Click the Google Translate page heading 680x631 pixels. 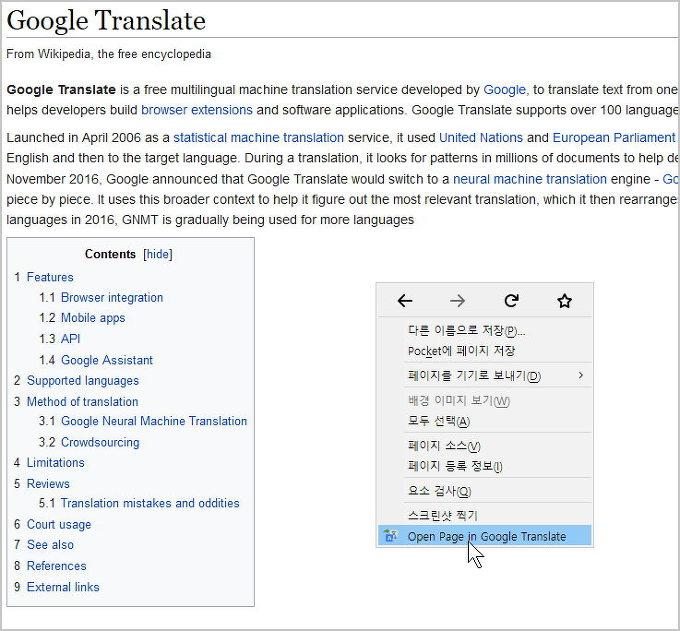pos(106,20)
